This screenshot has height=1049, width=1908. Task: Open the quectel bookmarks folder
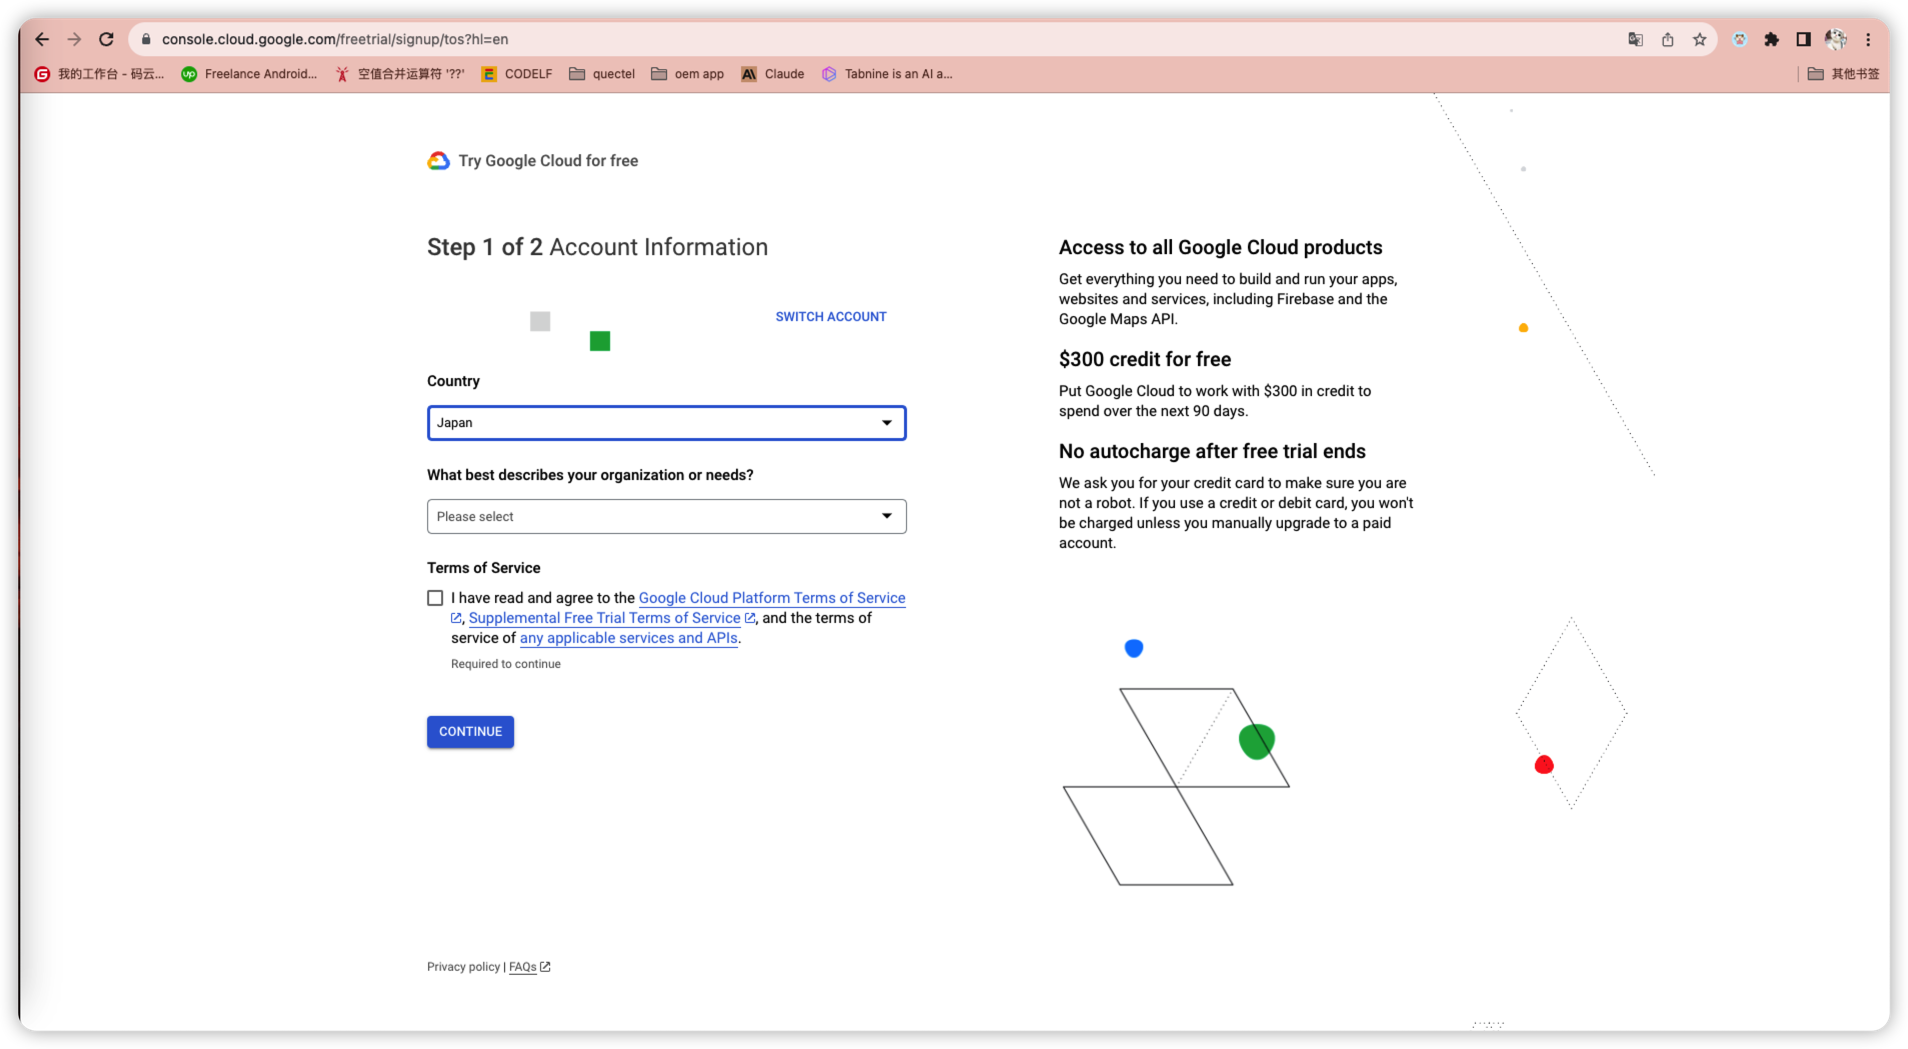(x=602, y=74)
